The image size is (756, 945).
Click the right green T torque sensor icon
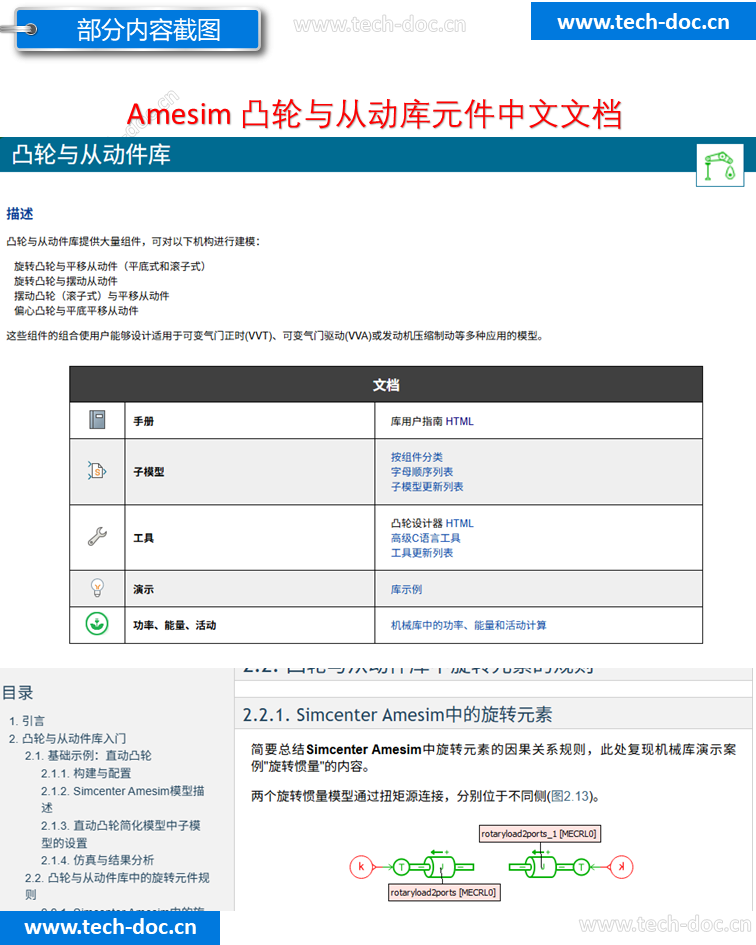pos(581,867)
